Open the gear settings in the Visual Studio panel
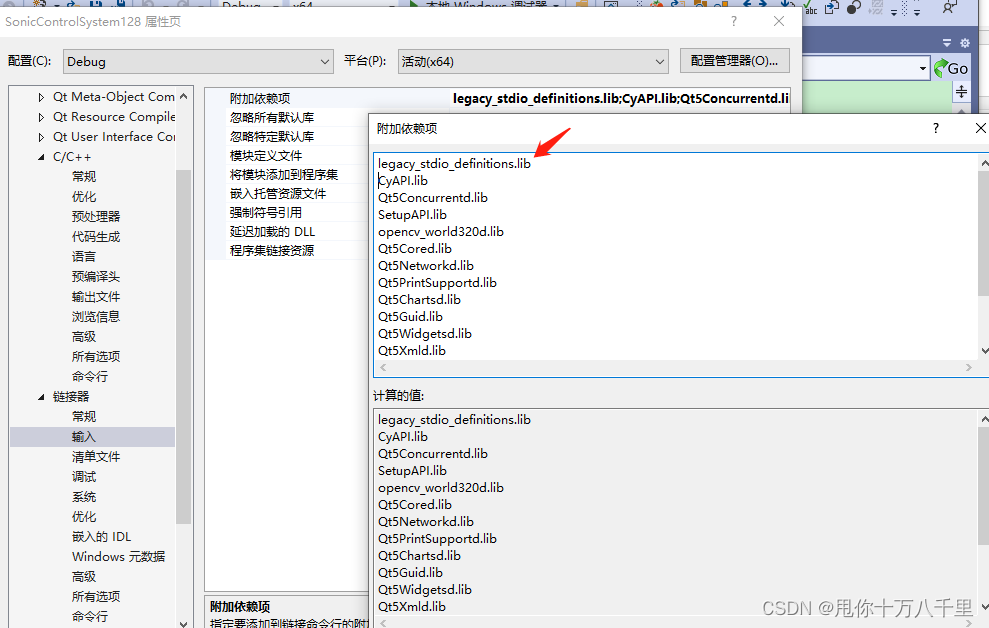Viewport: 989px width, 628px height. tap(964, 43)
